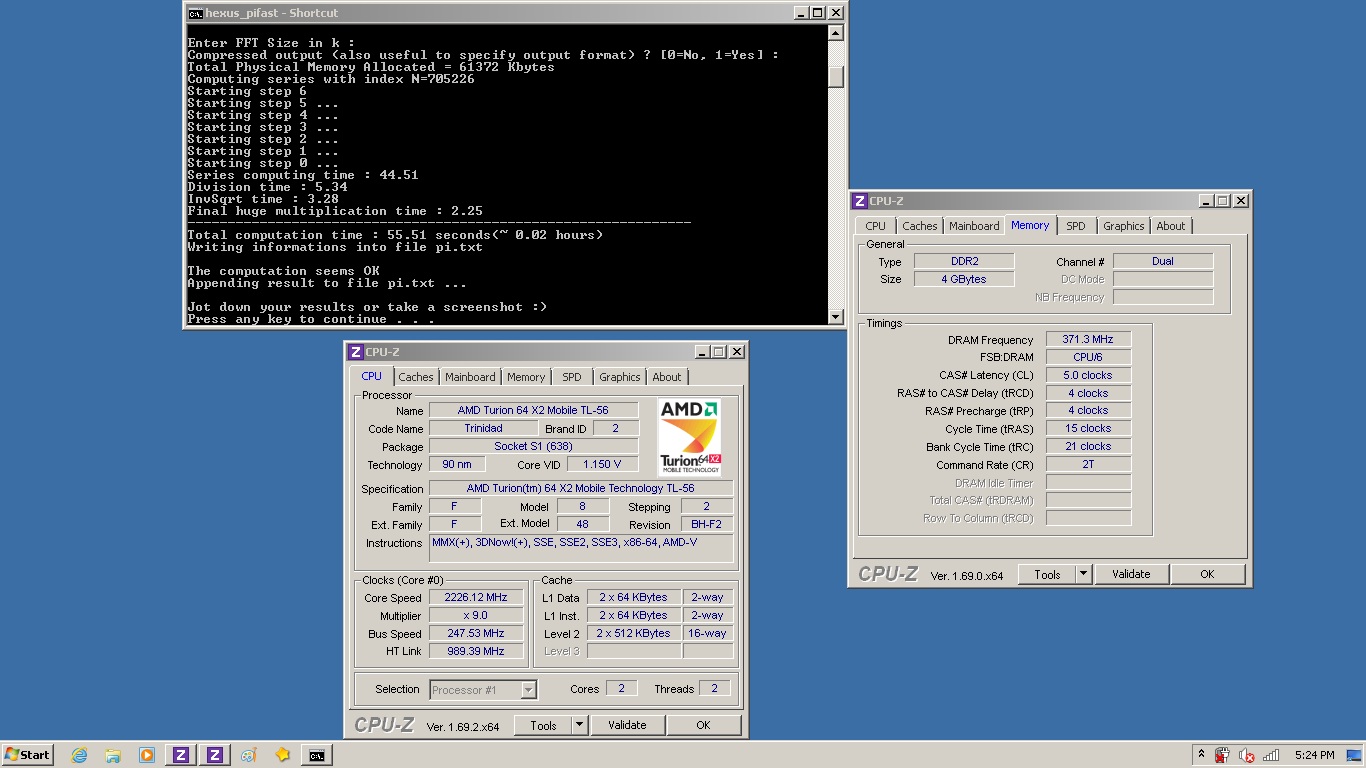The height and width of the screenshot is (768, 1366).
Task: Open the Processor #1 selection combo box
Action: 484,689
